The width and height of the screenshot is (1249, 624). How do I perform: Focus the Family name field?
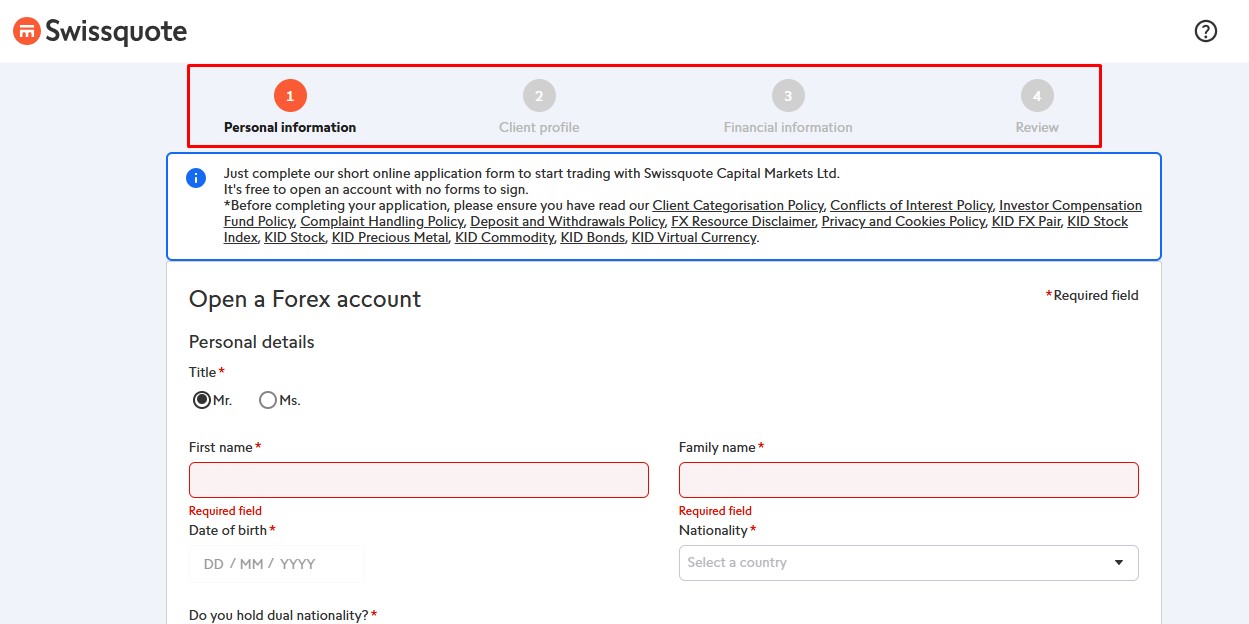[x=908, y=480]
